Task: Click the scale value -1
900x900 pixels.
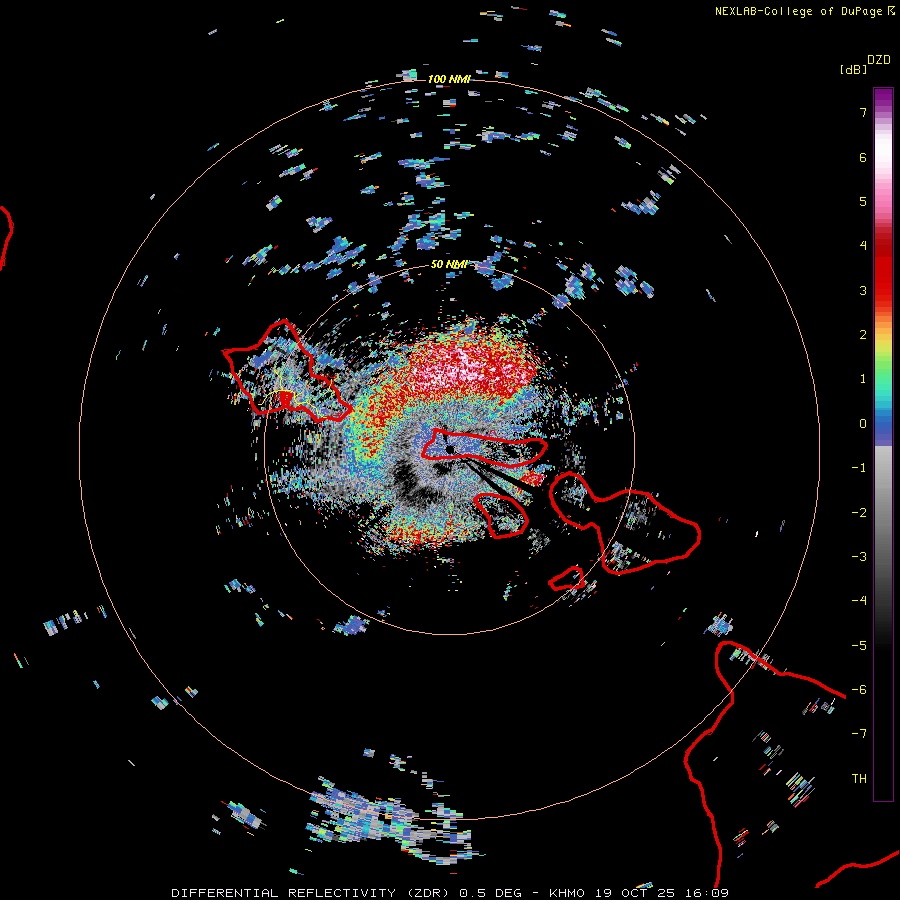Action: (859, 468)
